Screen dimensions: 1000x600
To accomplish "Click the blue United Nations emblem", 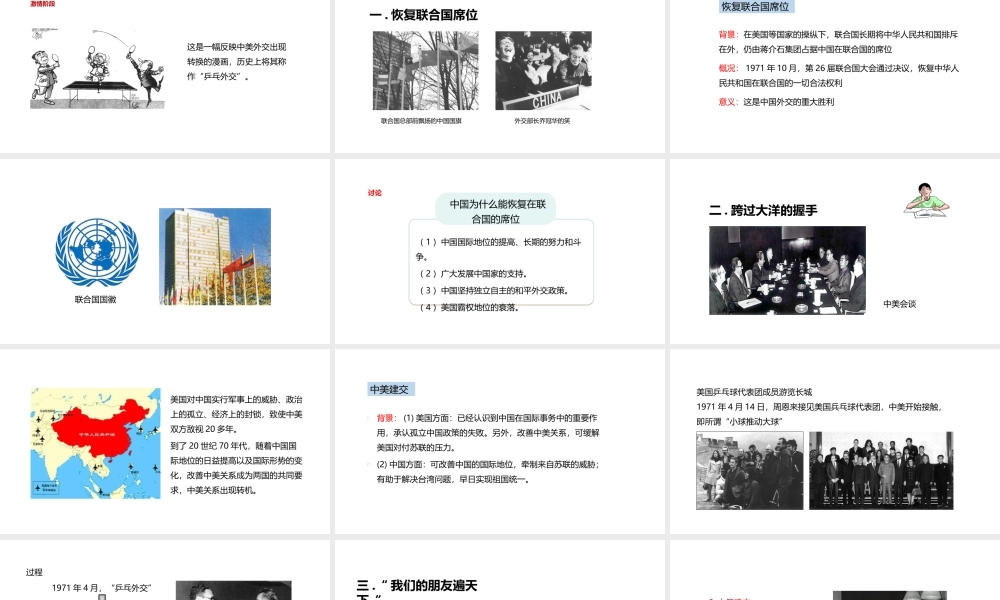I will (x=97, y=252).
